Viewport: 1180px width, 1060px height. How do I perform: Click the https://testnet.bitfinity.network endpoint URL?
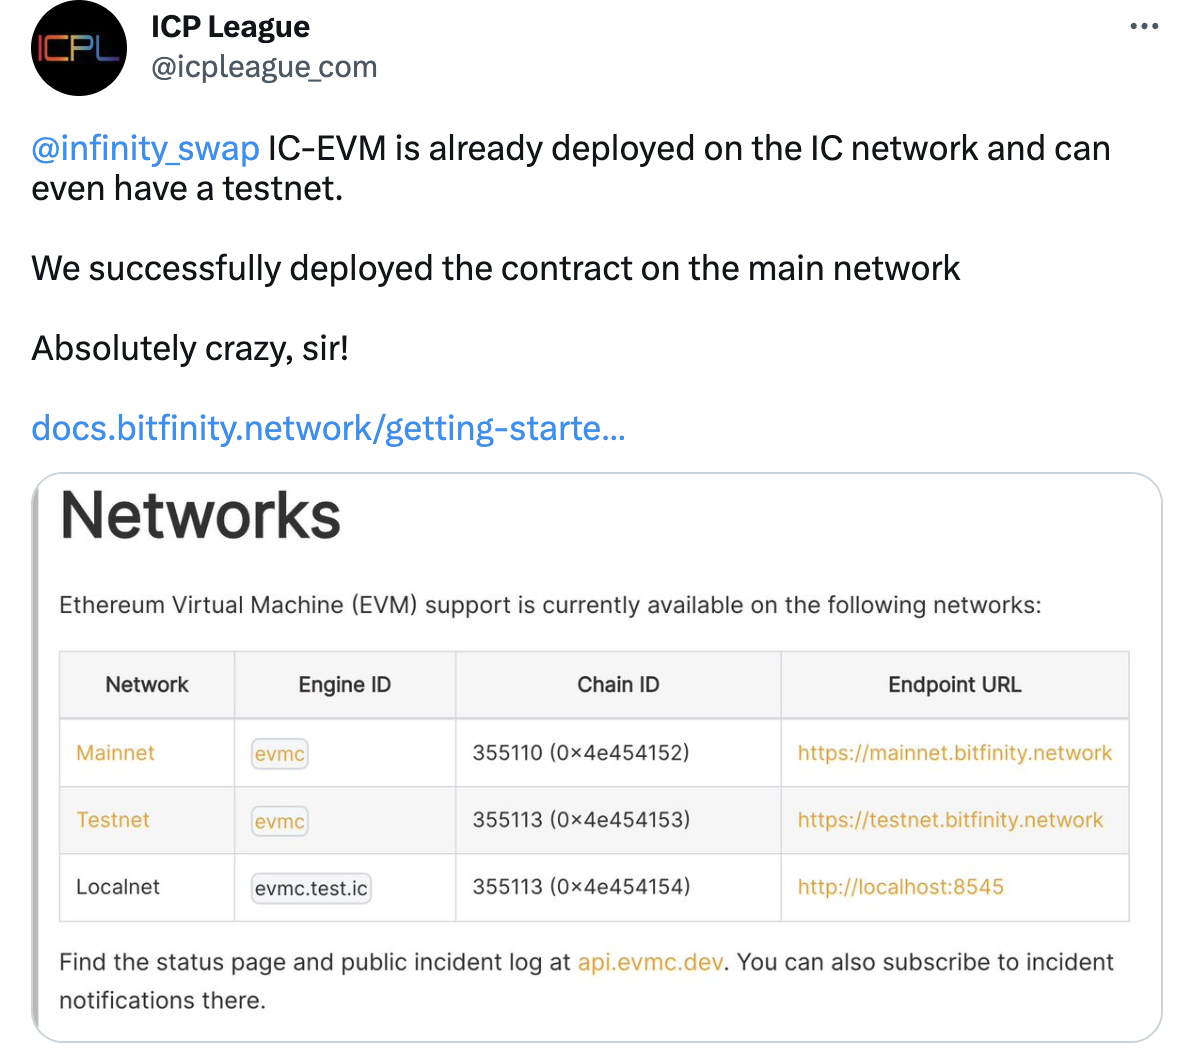tap(949, 820)
